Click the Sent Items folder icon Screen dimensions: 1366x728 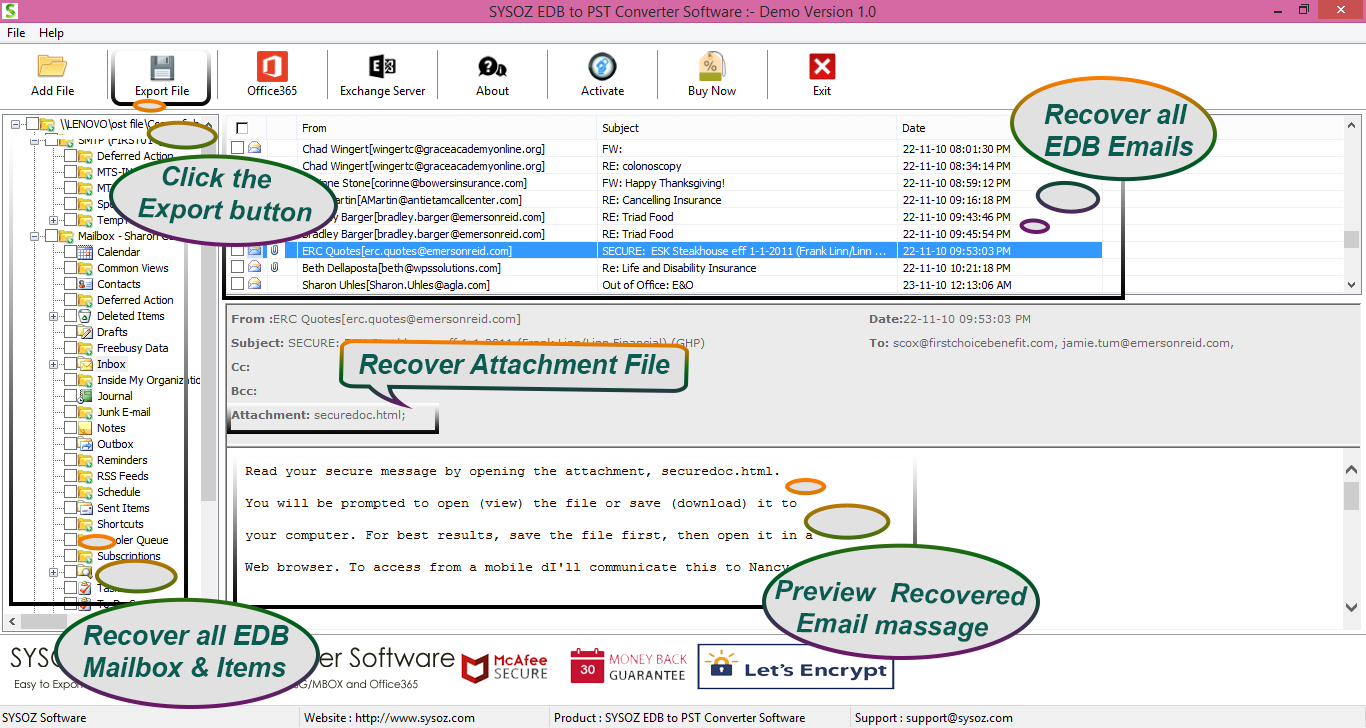coord(86,508)
